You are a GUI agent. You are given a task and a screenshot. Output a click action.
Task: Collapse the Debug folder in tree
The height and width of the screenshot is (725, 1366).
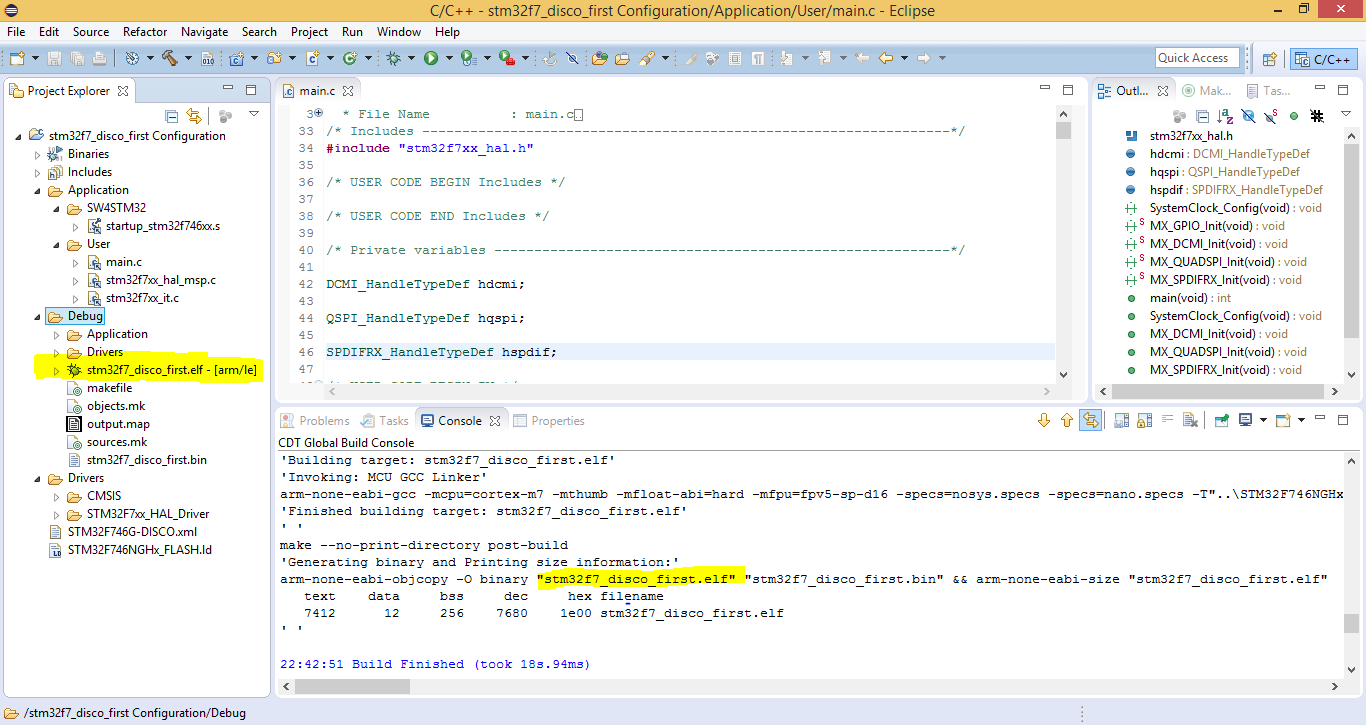click(39, 317)
